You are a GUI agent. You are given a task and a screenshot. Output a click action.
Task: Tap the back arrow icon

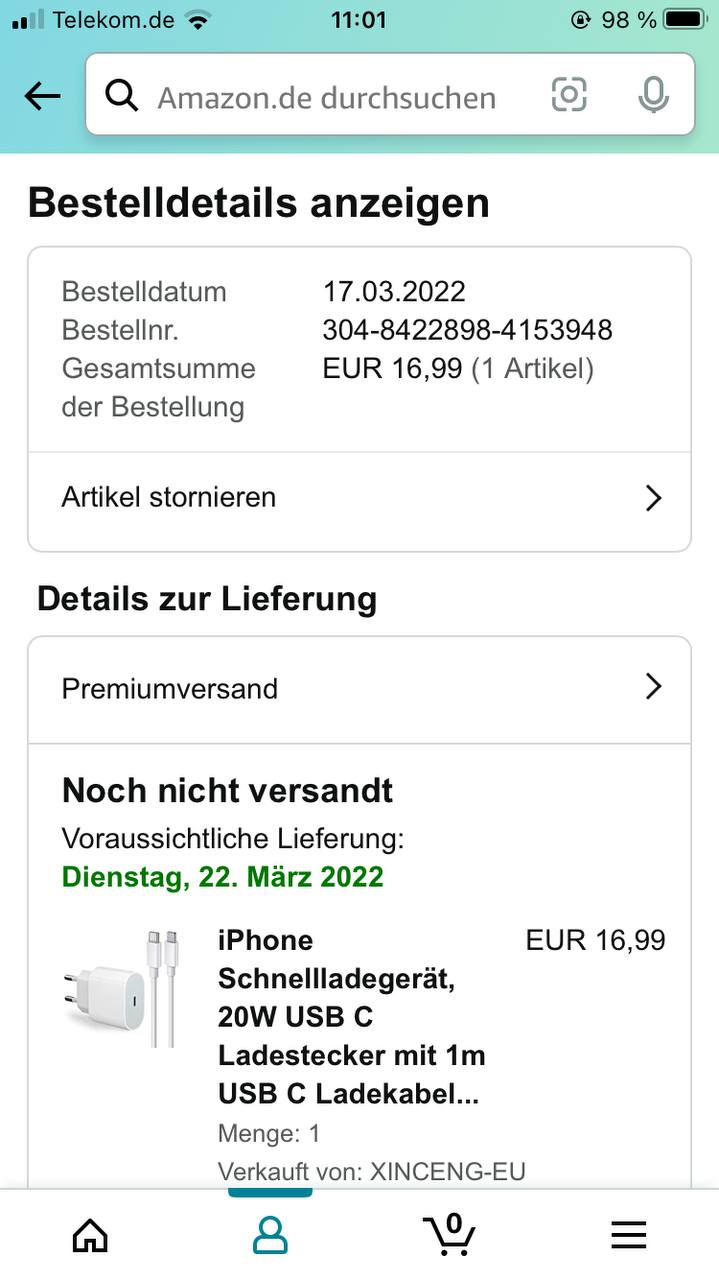(42, 96)
